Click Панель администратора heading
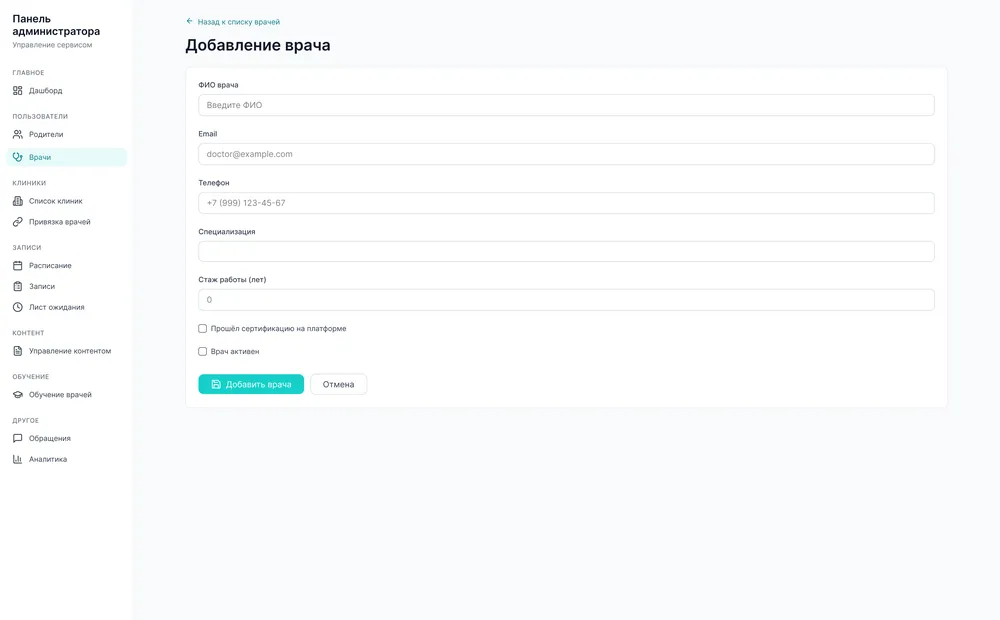The height and width of the screenshot is (620, 1000). tap(56, 25)
